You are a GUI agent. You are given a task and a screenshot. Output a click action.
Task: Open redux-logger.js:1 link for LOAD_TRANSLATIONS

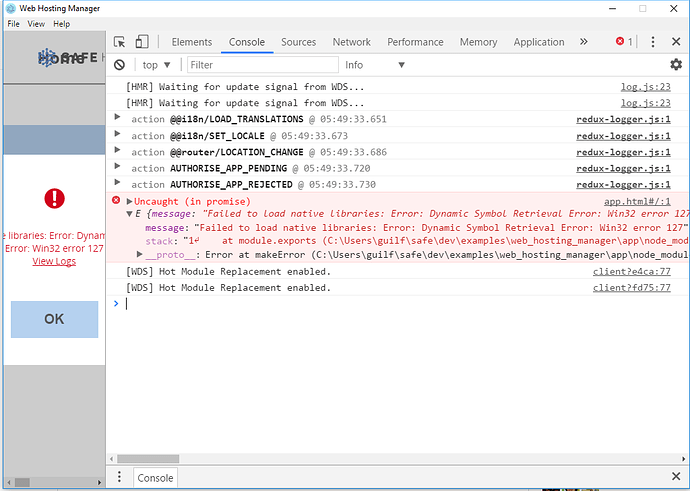[x=624, y=119]
